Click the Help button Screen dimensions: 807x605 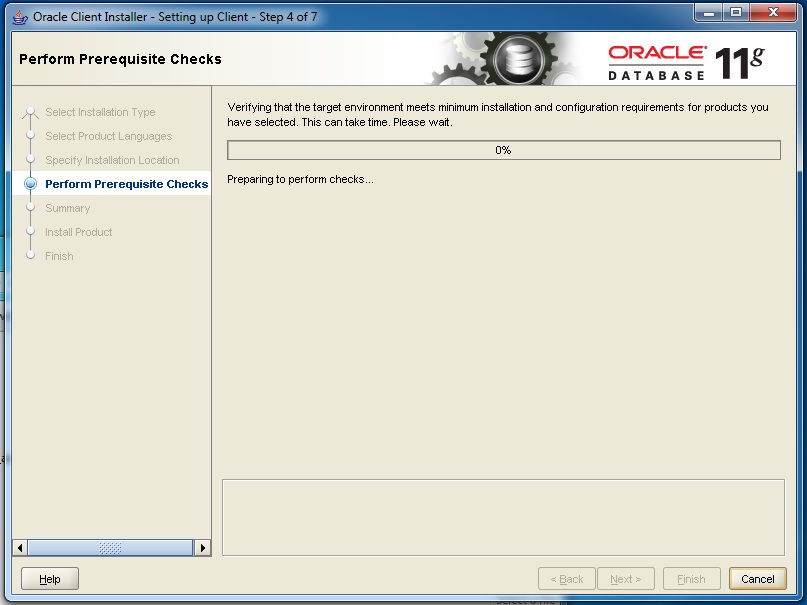[x=50, y=579]
